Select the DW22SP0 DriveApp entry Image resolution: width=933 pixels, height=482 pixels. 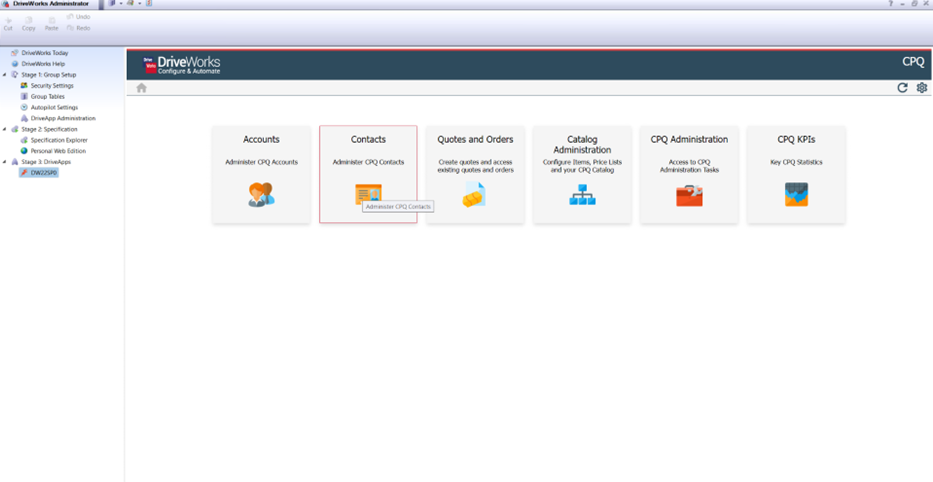coord(39,173)
